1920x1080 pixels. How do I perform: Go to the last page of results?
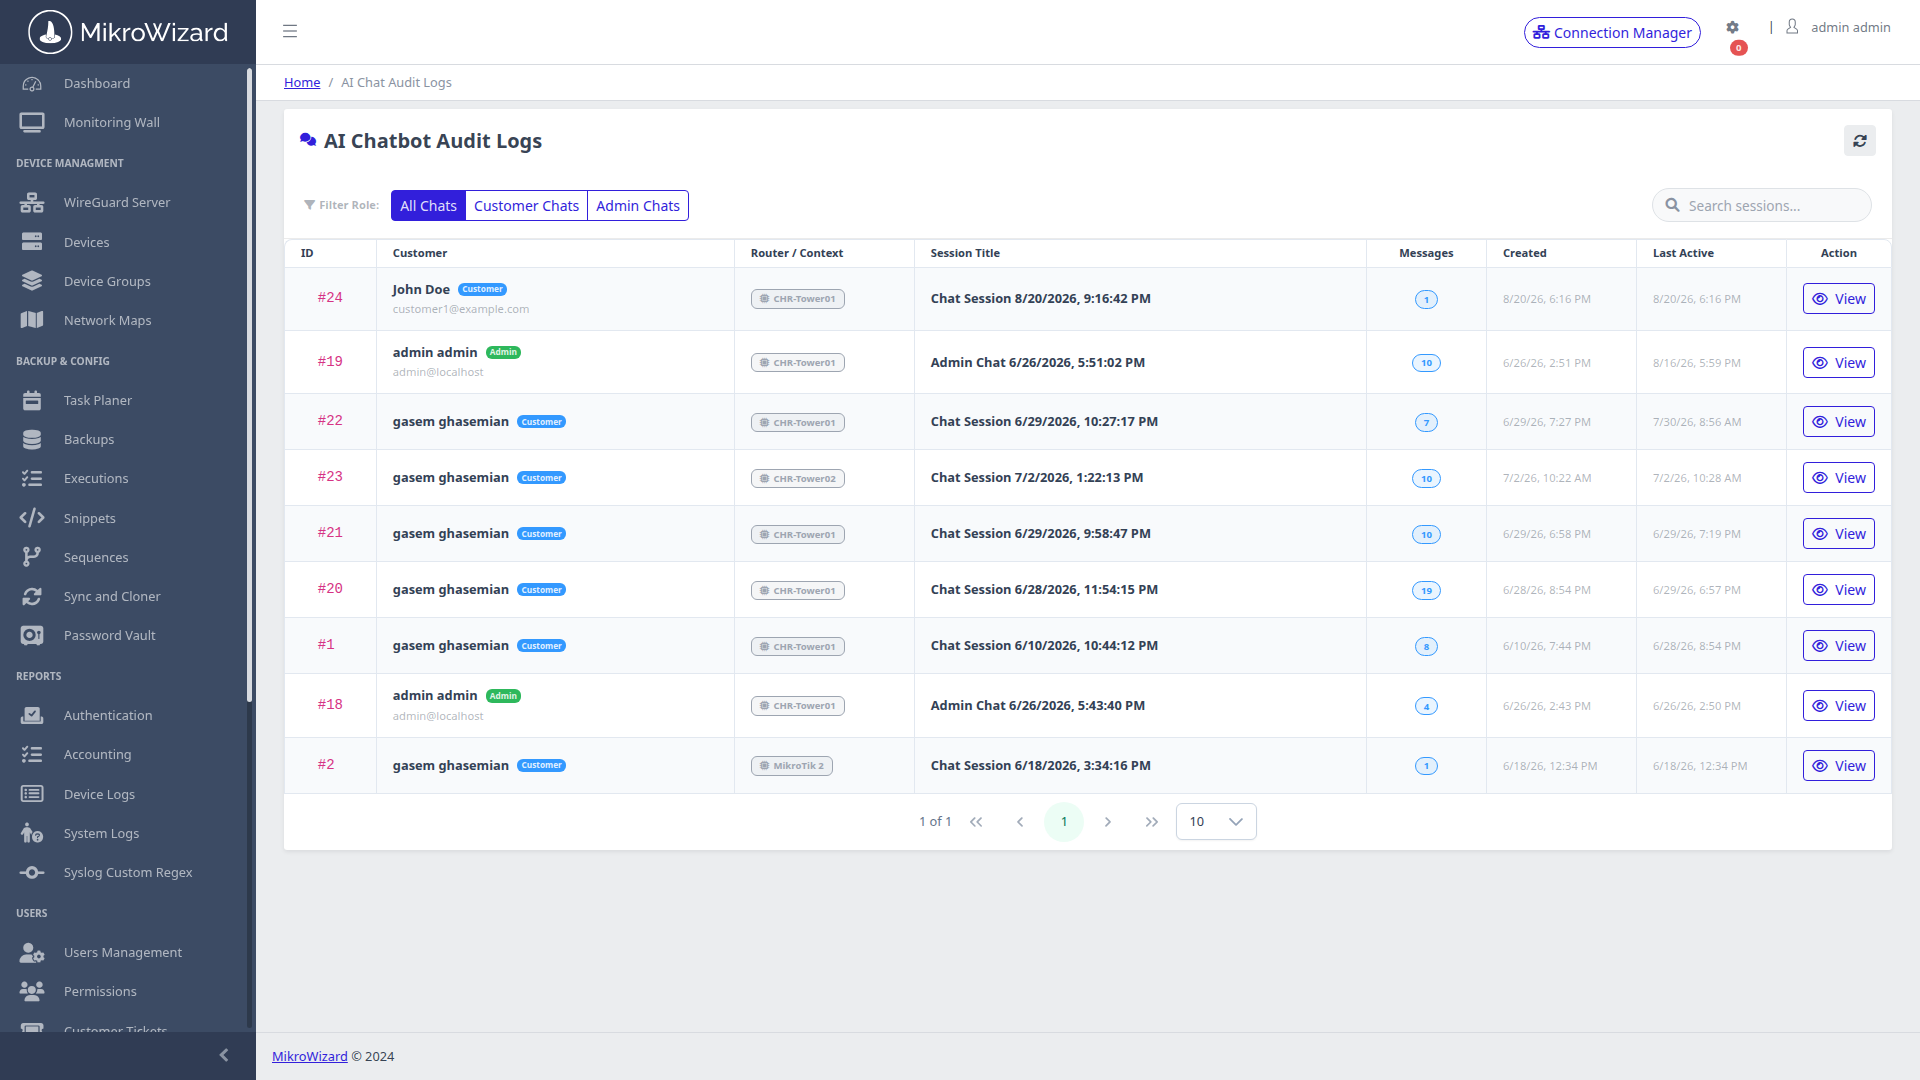click(x=1152, y=822)
